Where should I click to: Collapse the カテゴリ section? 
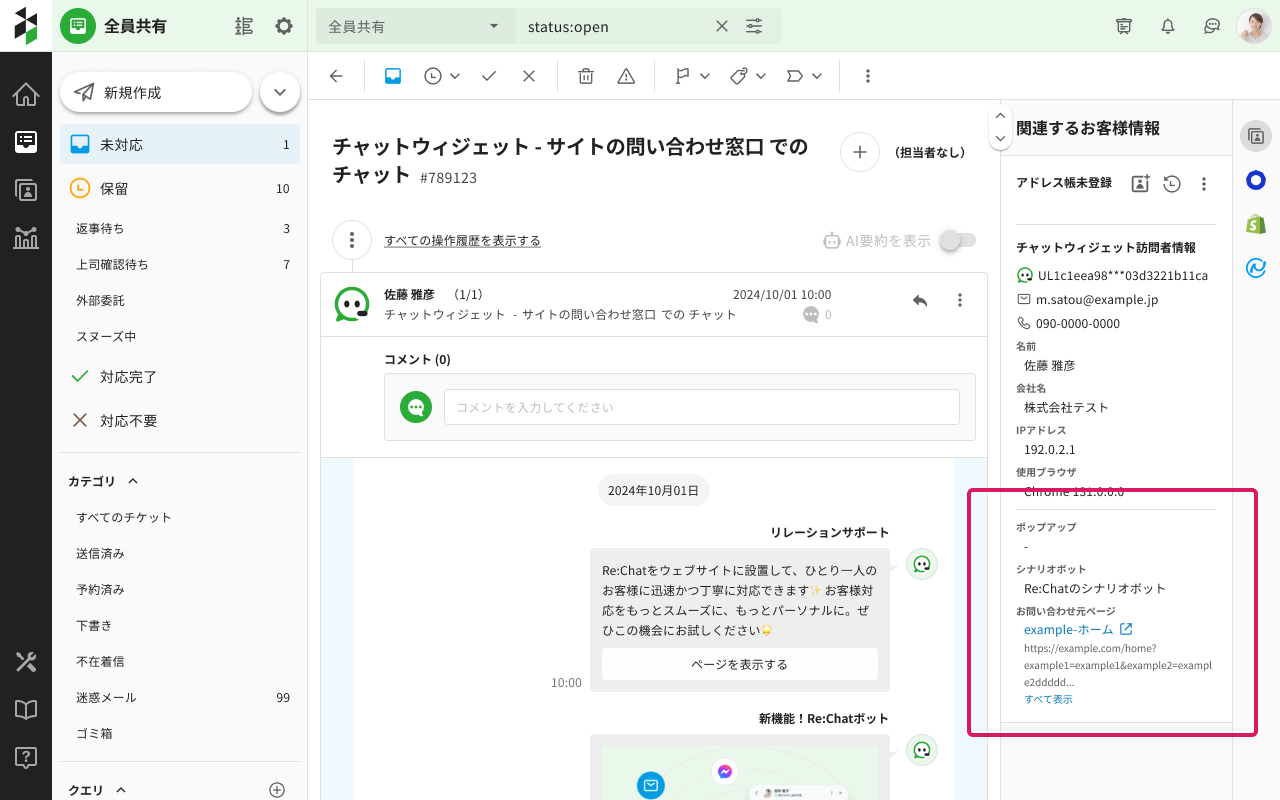[x=132, y=481]
